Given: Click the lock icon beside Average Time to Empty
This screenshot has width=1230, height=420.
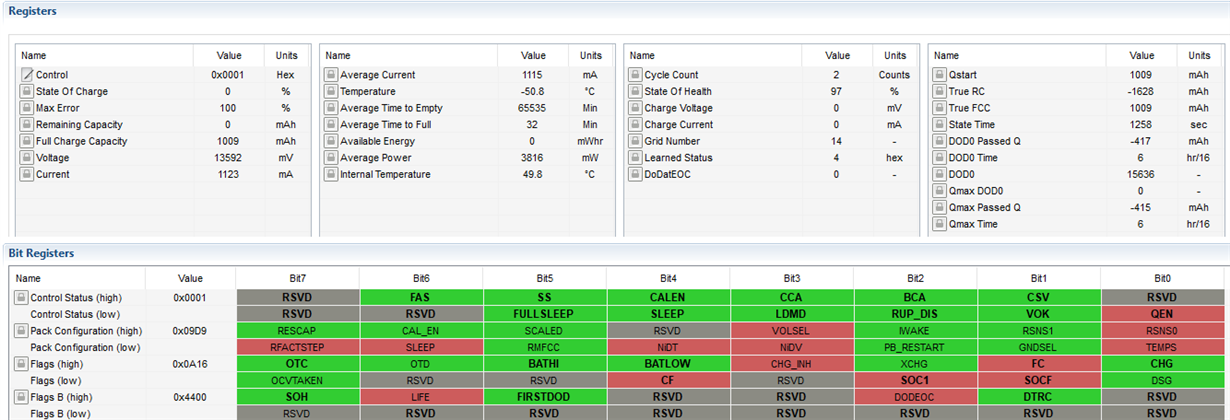Looking at the screenshot, I should coord(331,108).
